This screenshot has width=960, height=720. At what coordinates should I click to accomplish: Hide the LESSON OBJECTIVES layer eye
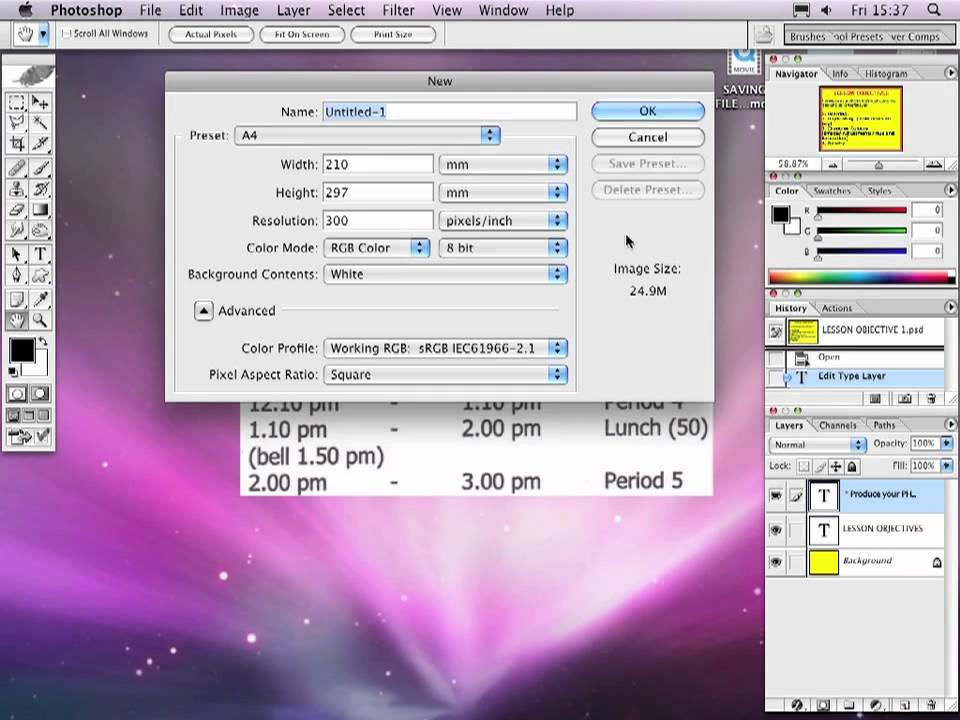(776, 530)
